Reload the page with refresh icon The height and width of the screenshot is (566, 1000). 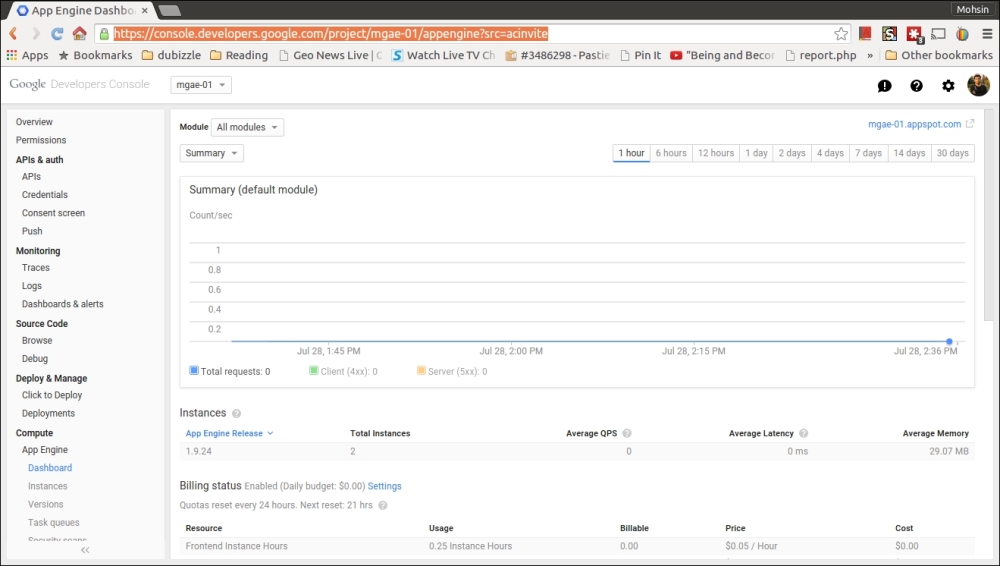click(57, 33)
